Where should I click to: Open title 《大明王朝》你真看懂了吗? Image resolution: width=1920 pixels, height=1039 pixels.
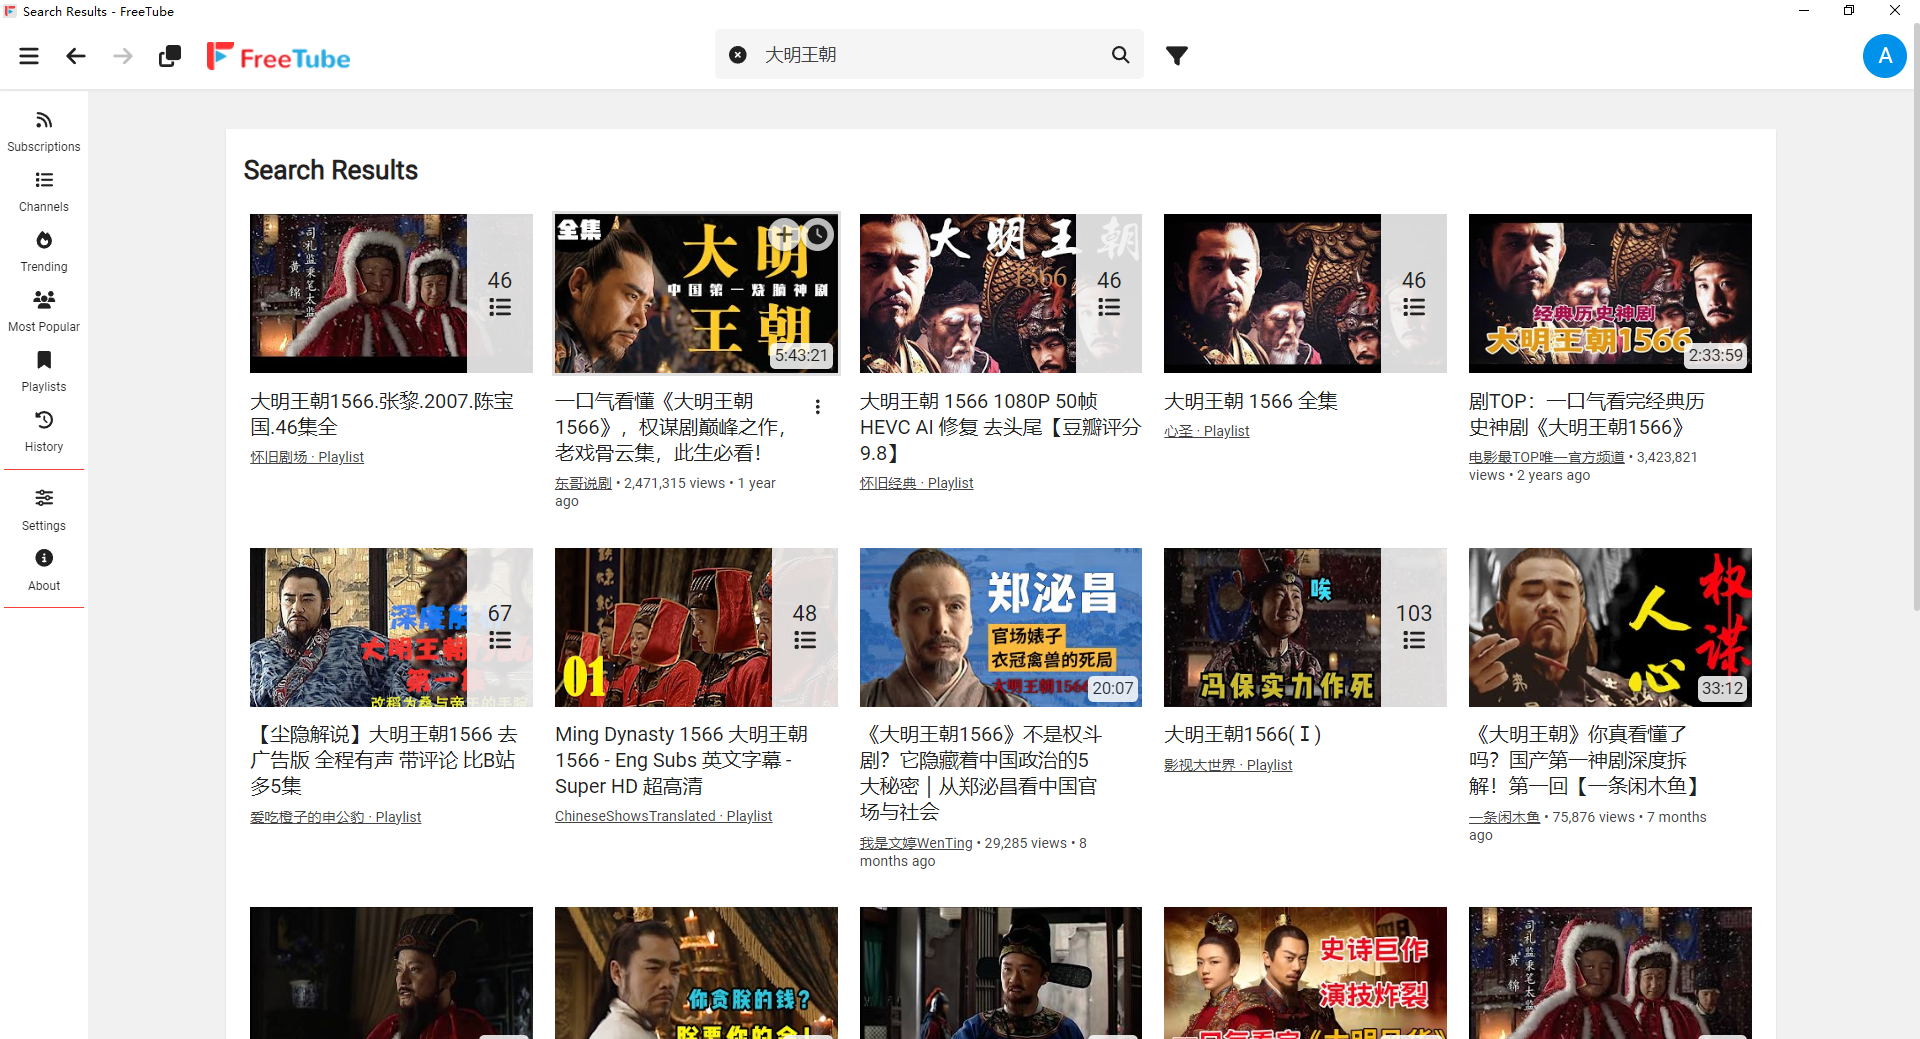coord(1586,760)
